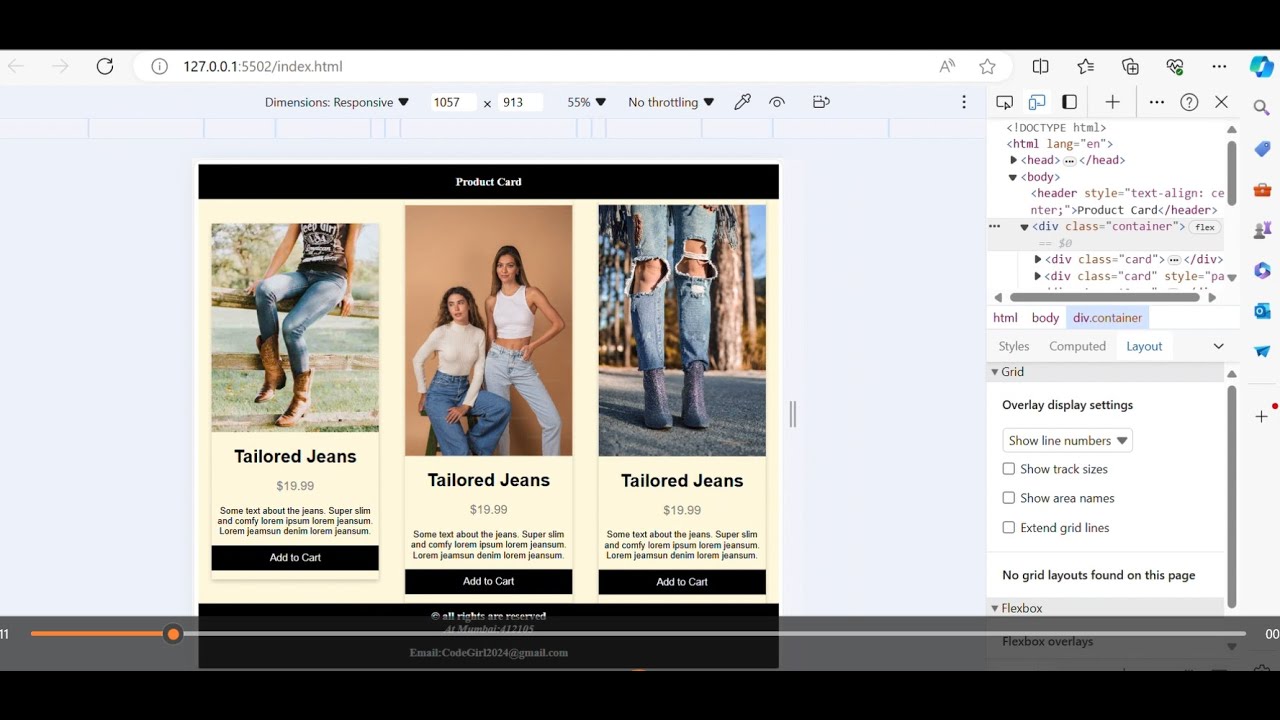Click Add to Cart on middle product card
The image size is (1280, 720).
pyautogui.click(x=488, y=582)
